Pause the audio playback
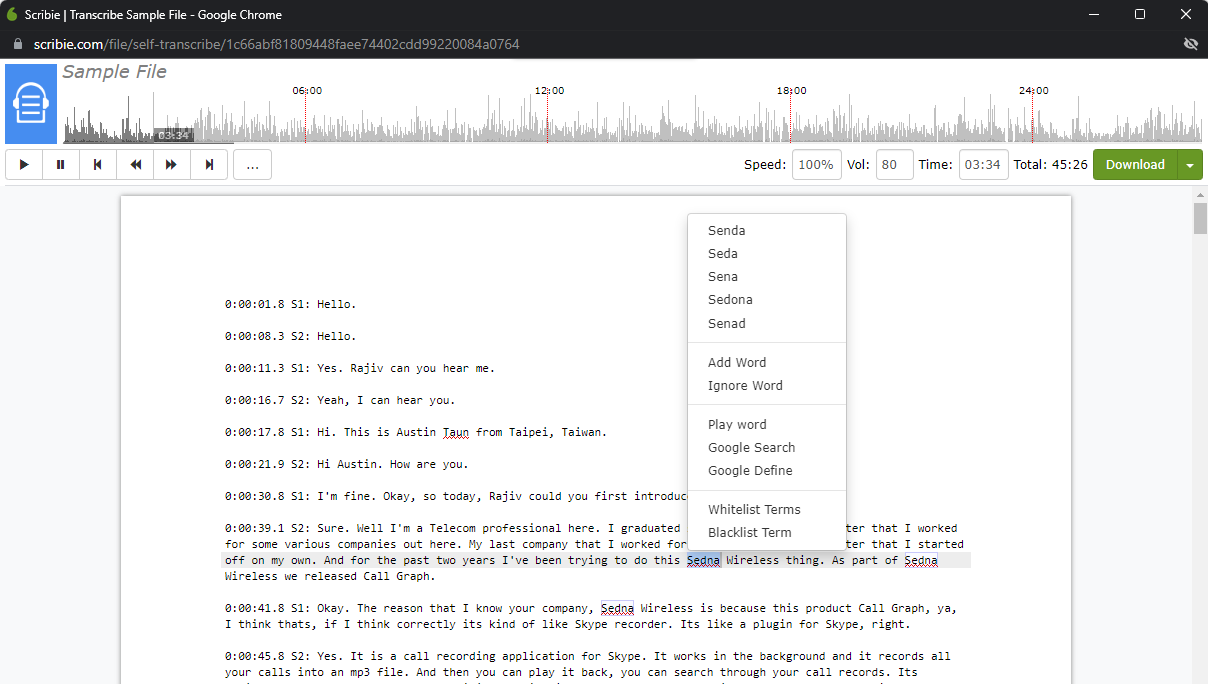 click(61, 165)
